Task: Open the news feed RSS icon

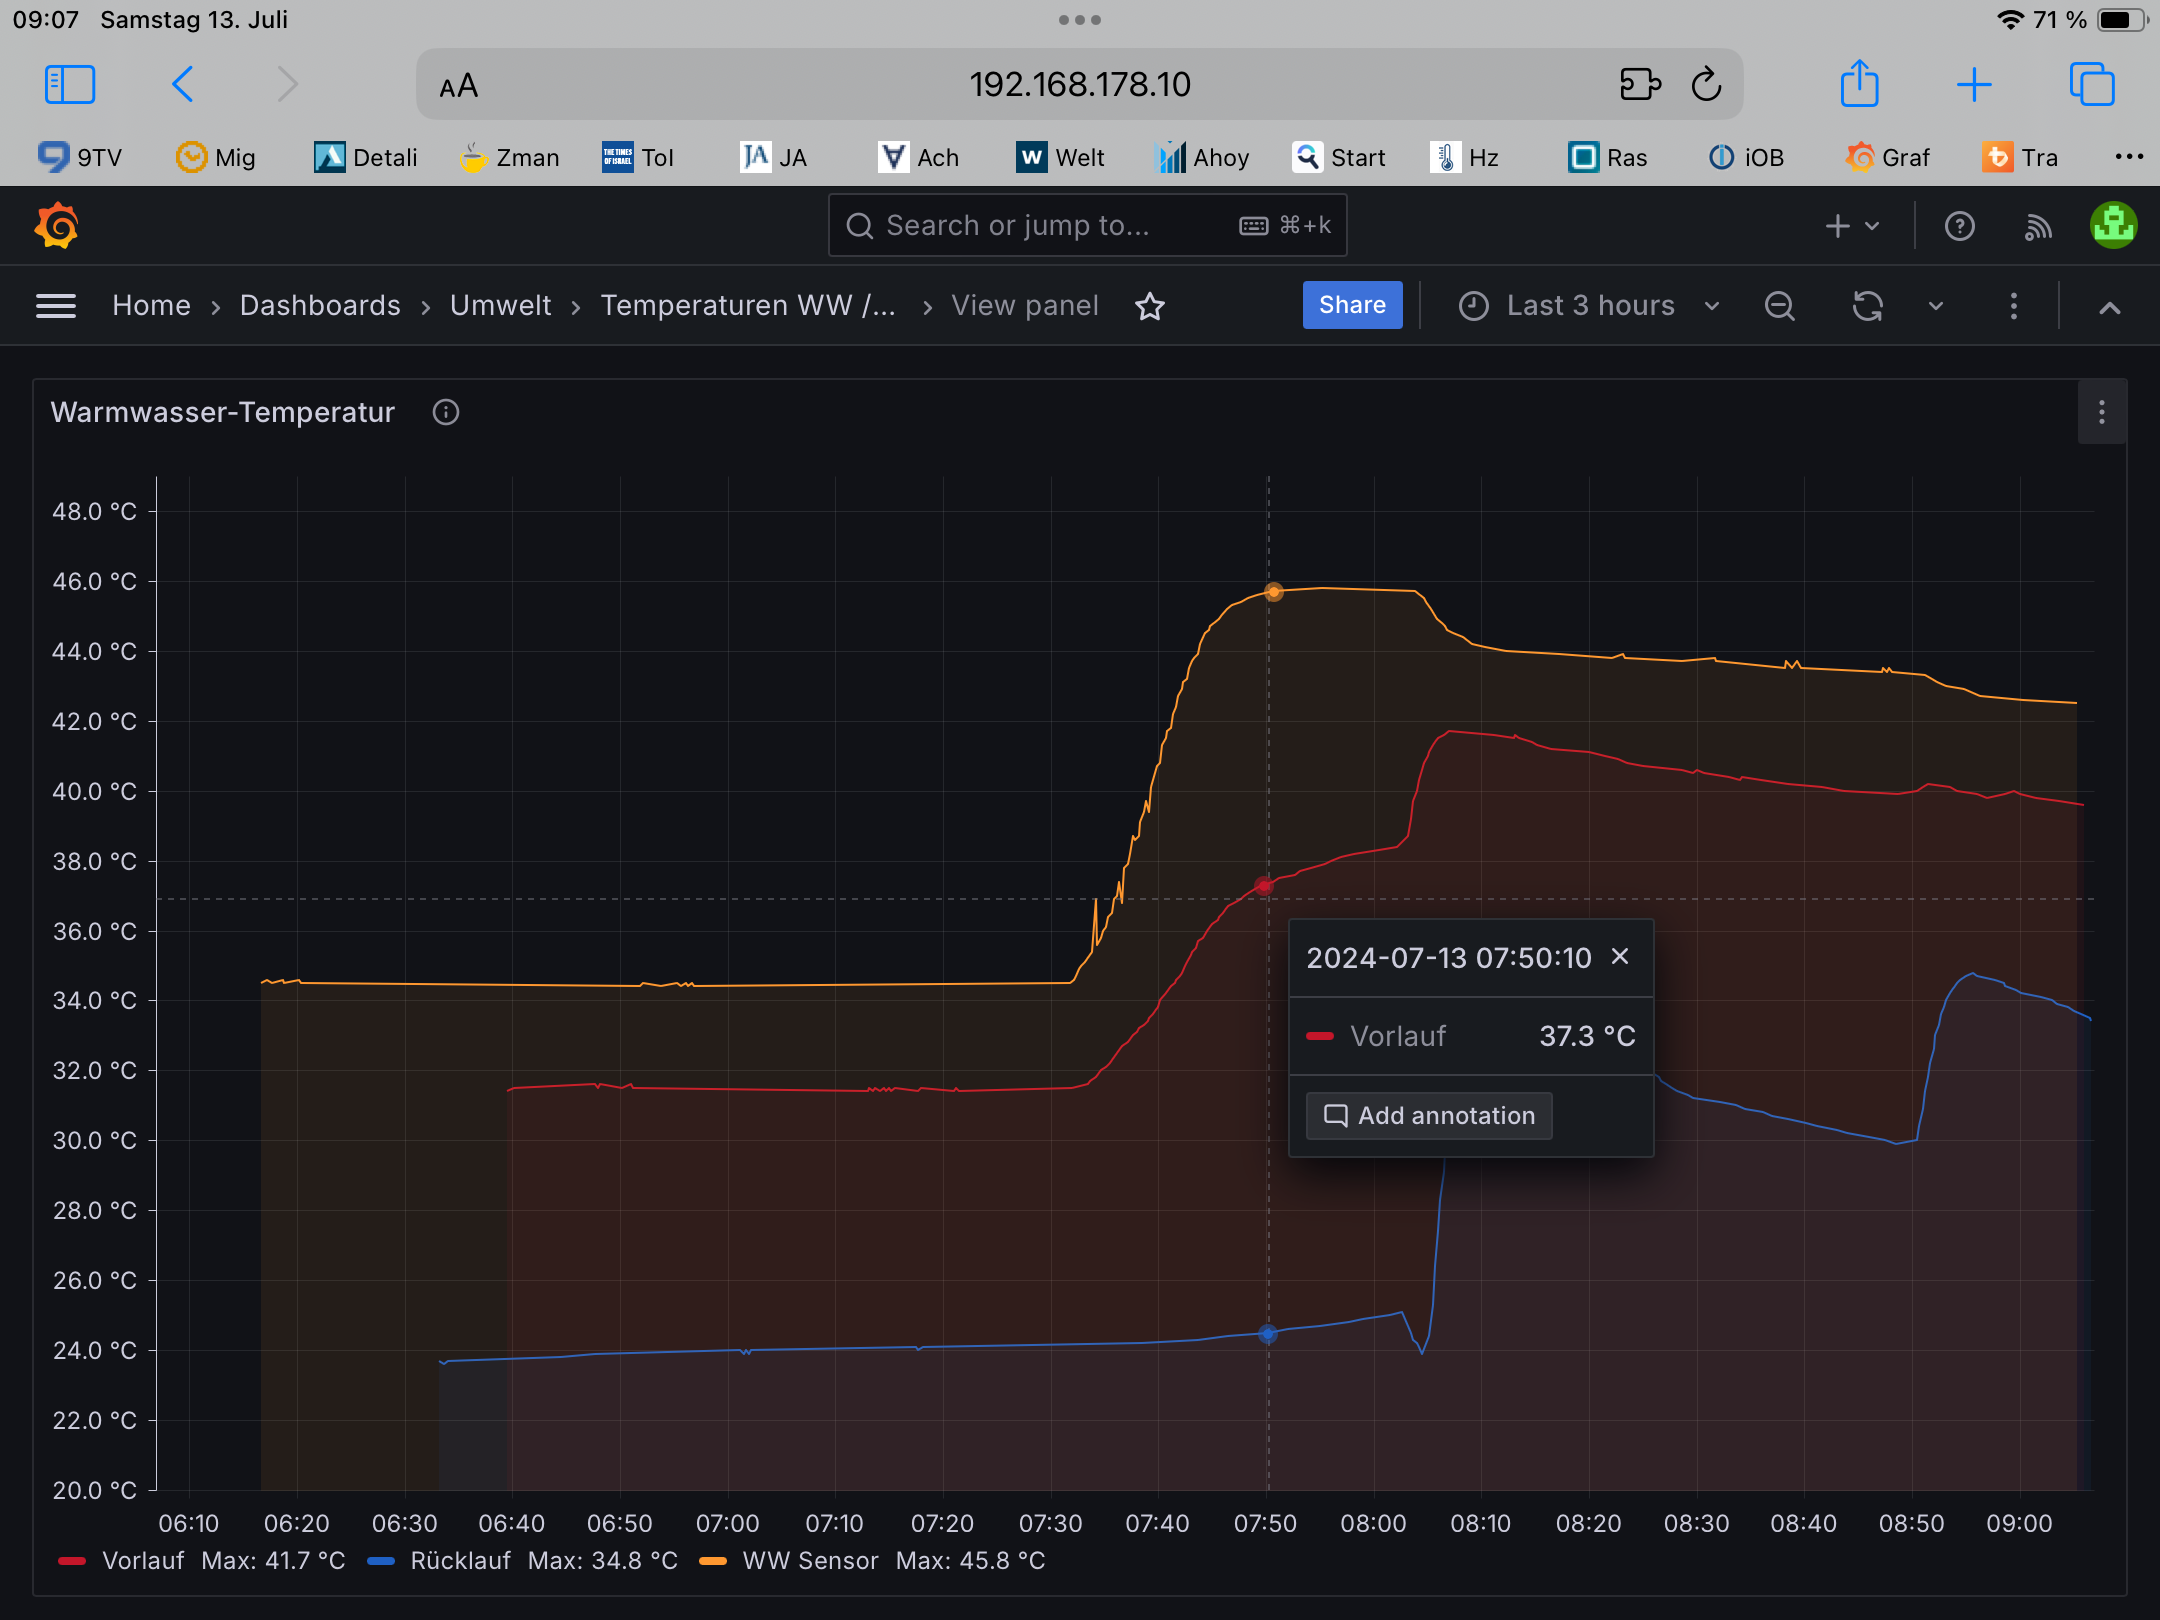Action: click(x=2038, y=227)
